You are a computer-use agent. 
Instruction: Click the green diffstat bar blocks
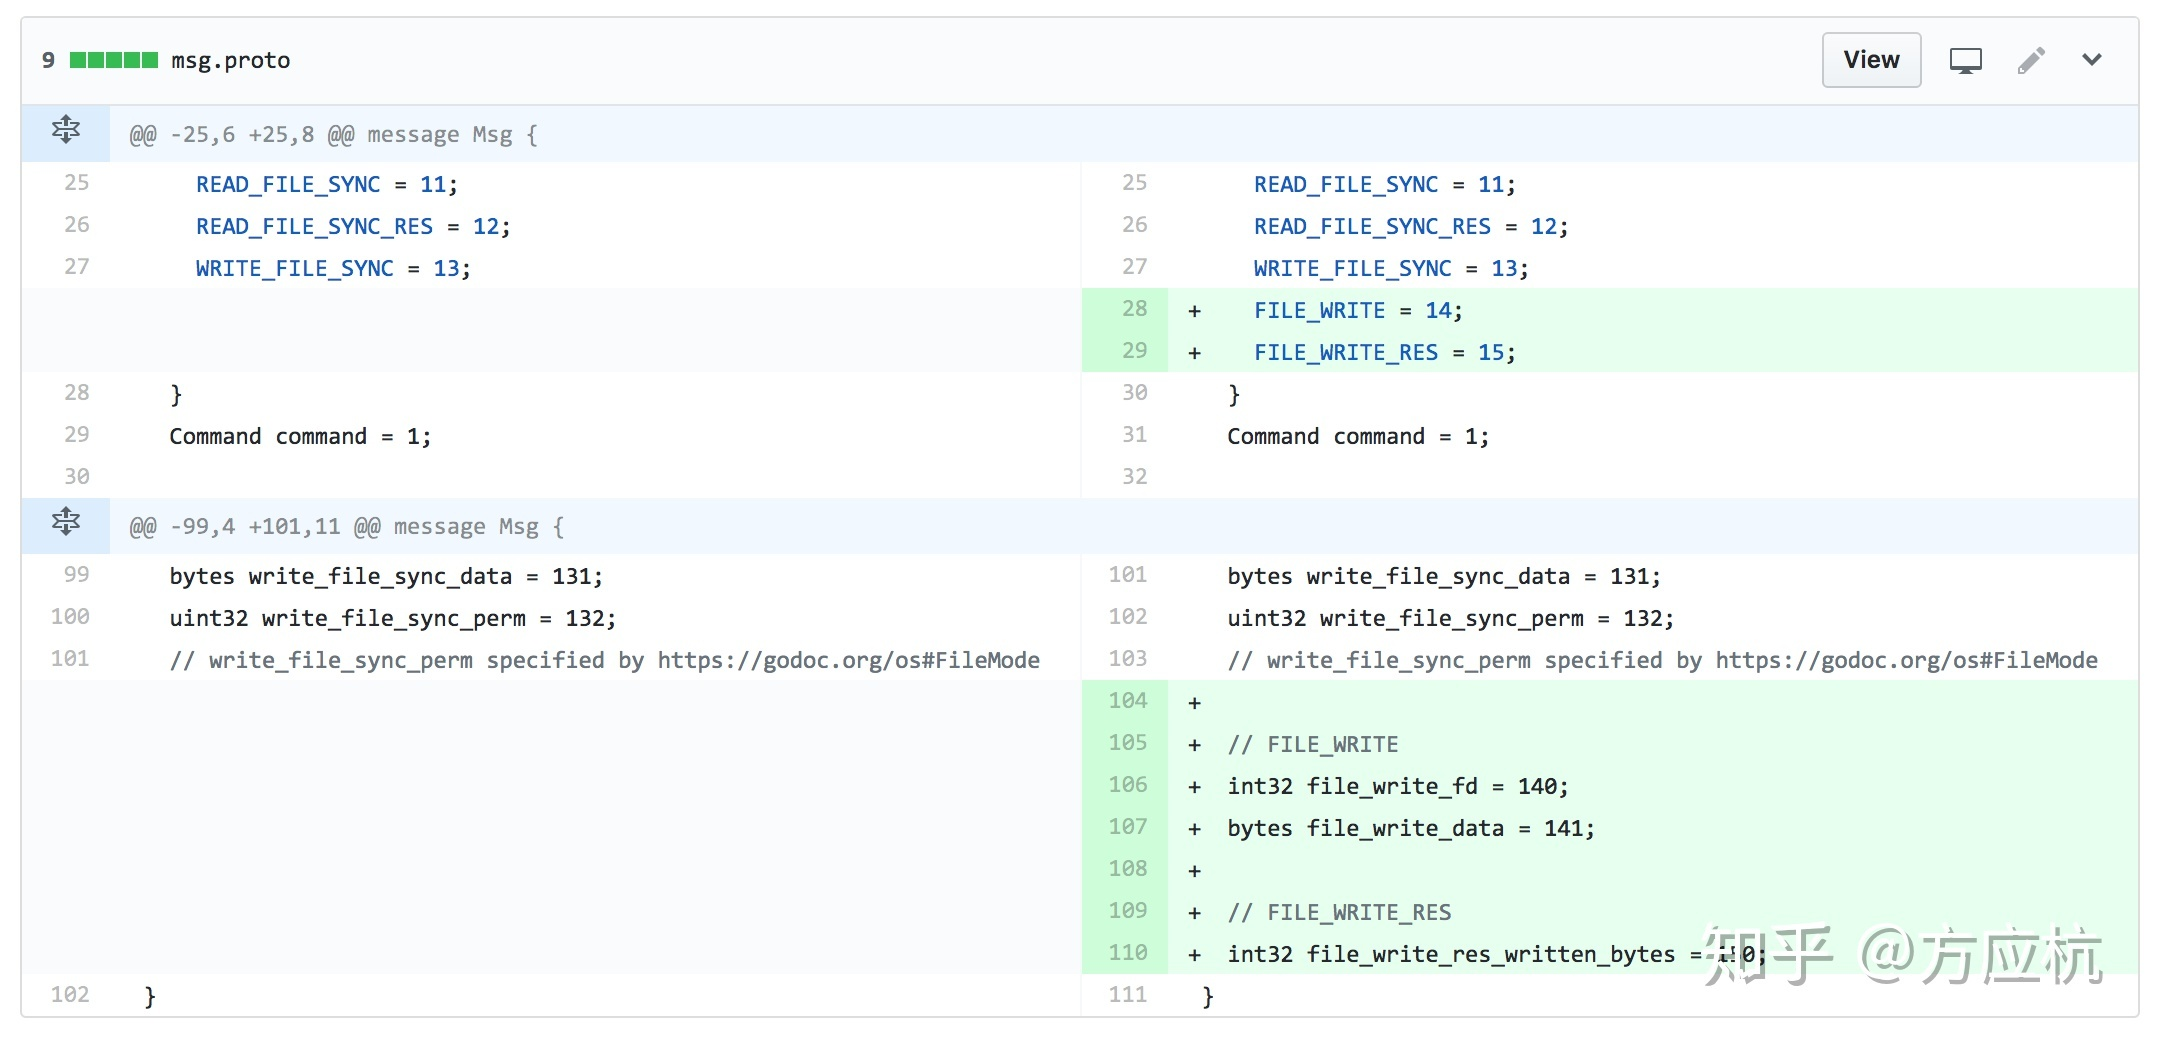pyautogui.click(x=113, y=60)
